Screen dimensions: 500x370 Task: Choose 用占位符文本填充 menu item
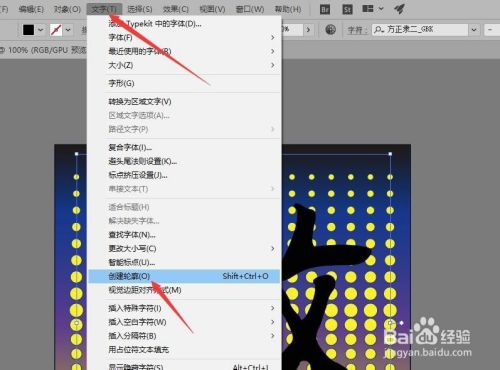[x=184, y=350]
